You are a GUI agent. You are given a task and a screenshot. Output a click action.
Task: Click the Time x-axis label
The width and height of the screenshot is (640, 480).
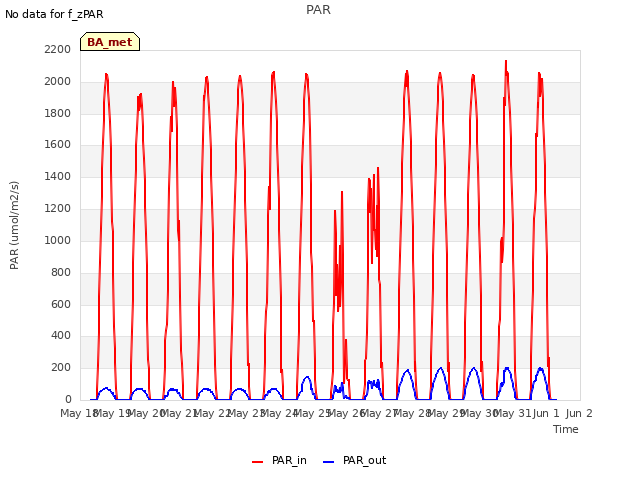click(566, 429)
